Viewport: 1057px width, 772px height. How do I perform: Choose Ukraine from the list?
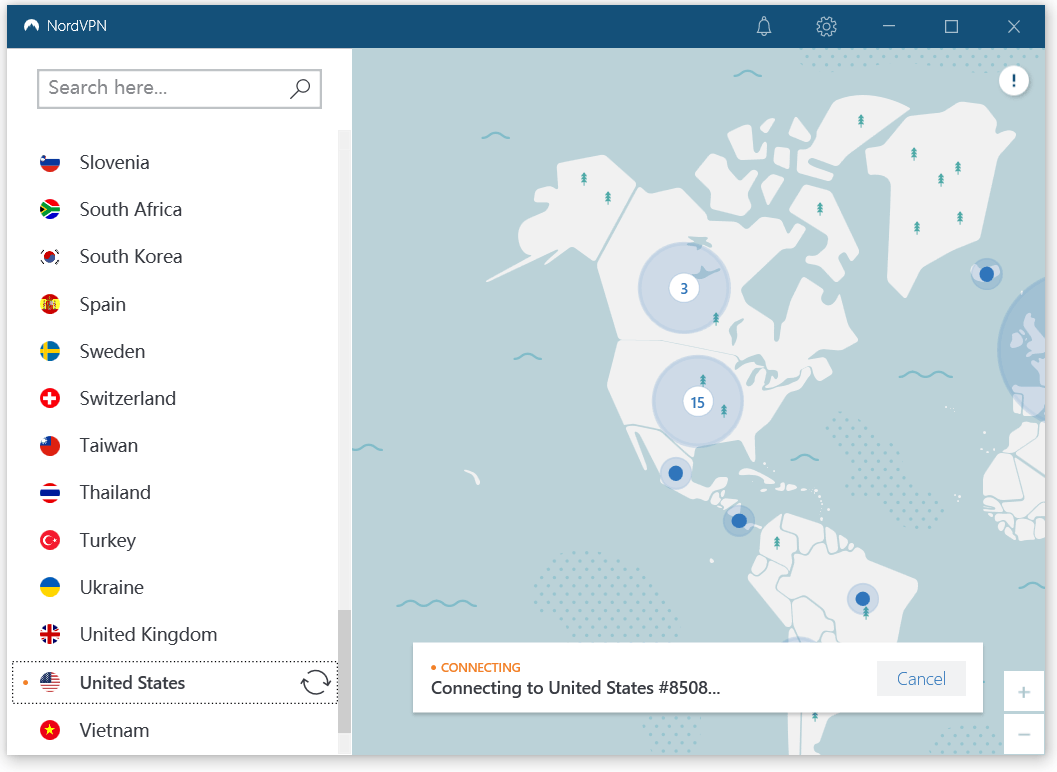(x=175, y=587)
